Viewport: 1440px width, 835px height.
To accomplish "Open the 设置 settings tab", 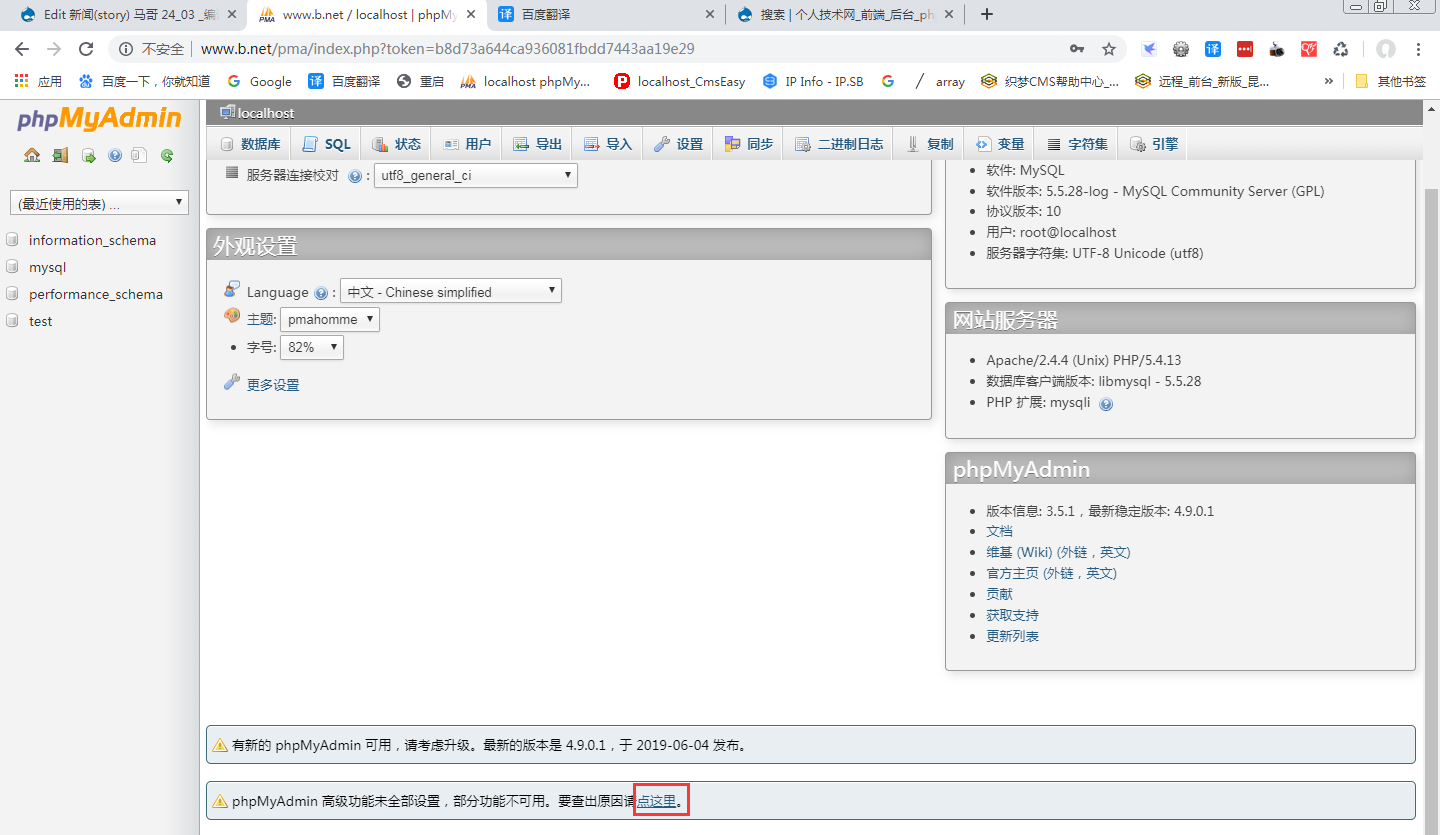I will pos(679,144).
